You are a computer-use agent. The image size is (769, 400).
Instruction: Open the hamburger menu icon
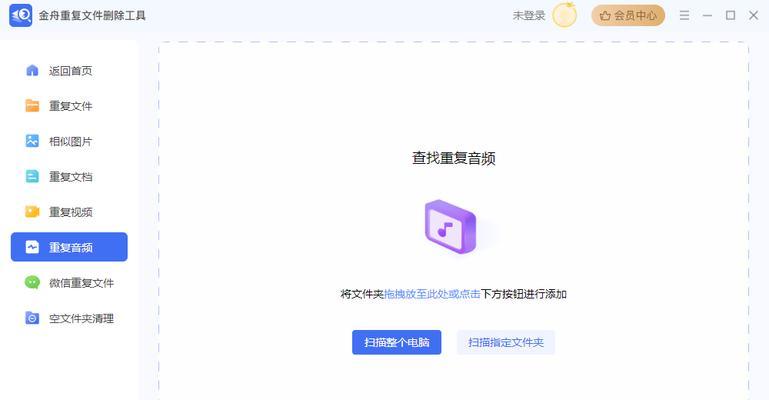[x=684, y=16]
